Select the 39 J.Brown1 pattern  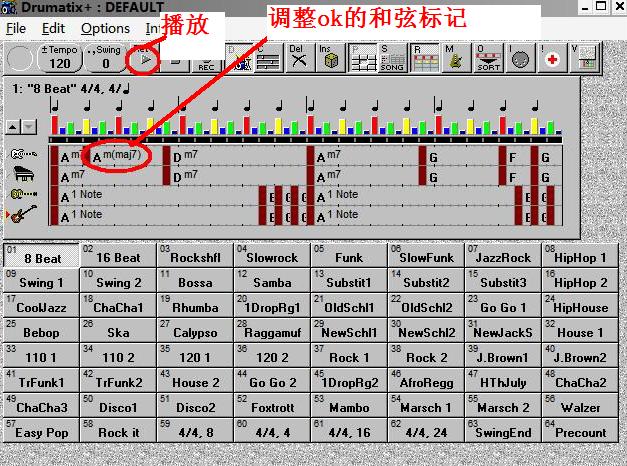tap(503, 355)
